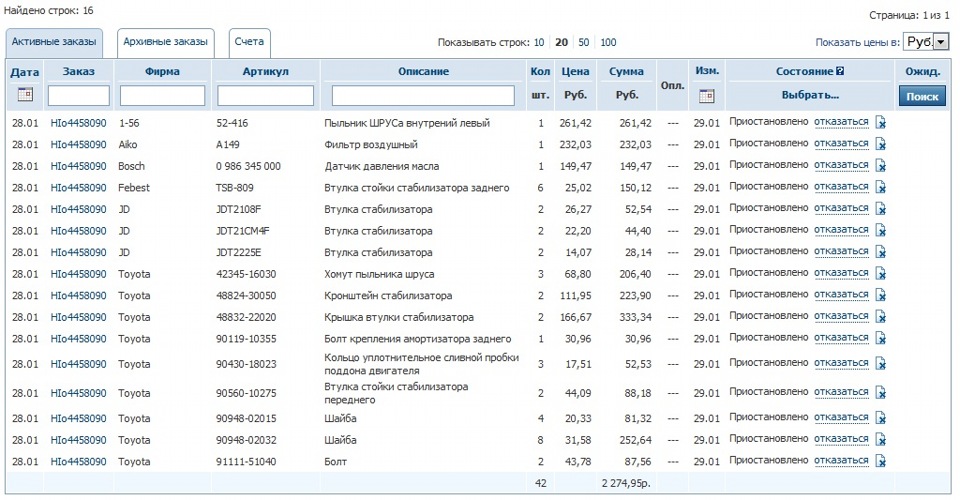Viewport: 960px width, 500px height.
Task: Click отказаться link for Febest TSB-809
Action: [x=841, y=187]
